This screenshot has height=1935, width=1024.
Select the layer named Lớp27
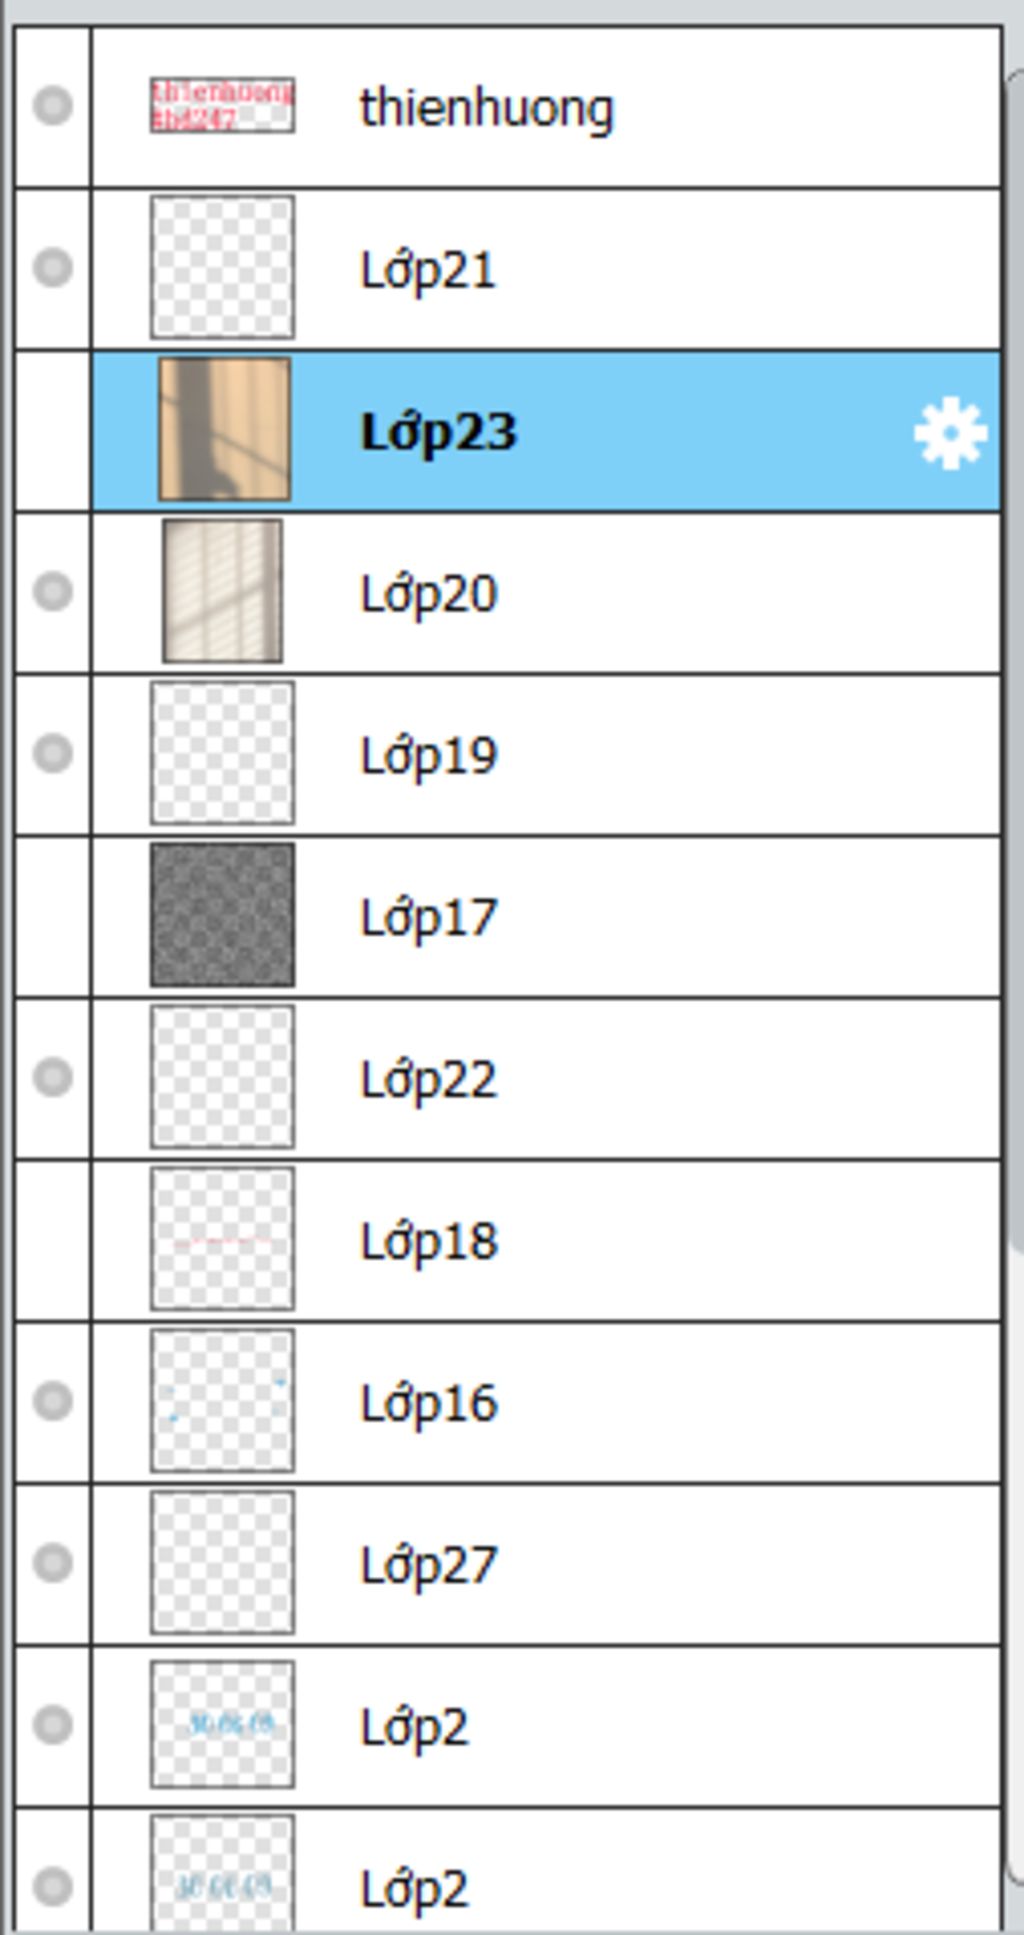click(x=546, y=1565)
